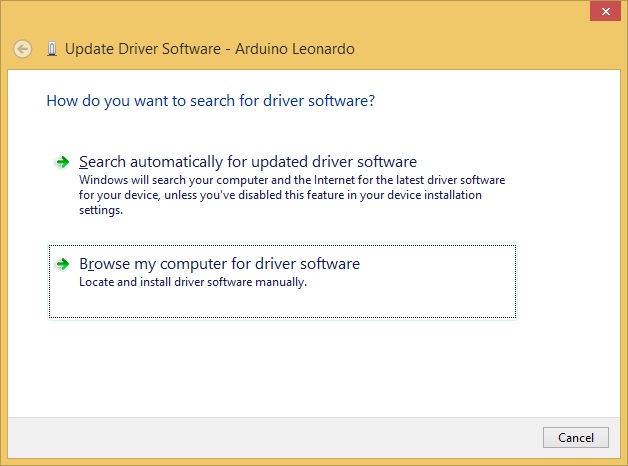Click green arrow next to Browse my computer
628x466 pixels.
[62, 264]
